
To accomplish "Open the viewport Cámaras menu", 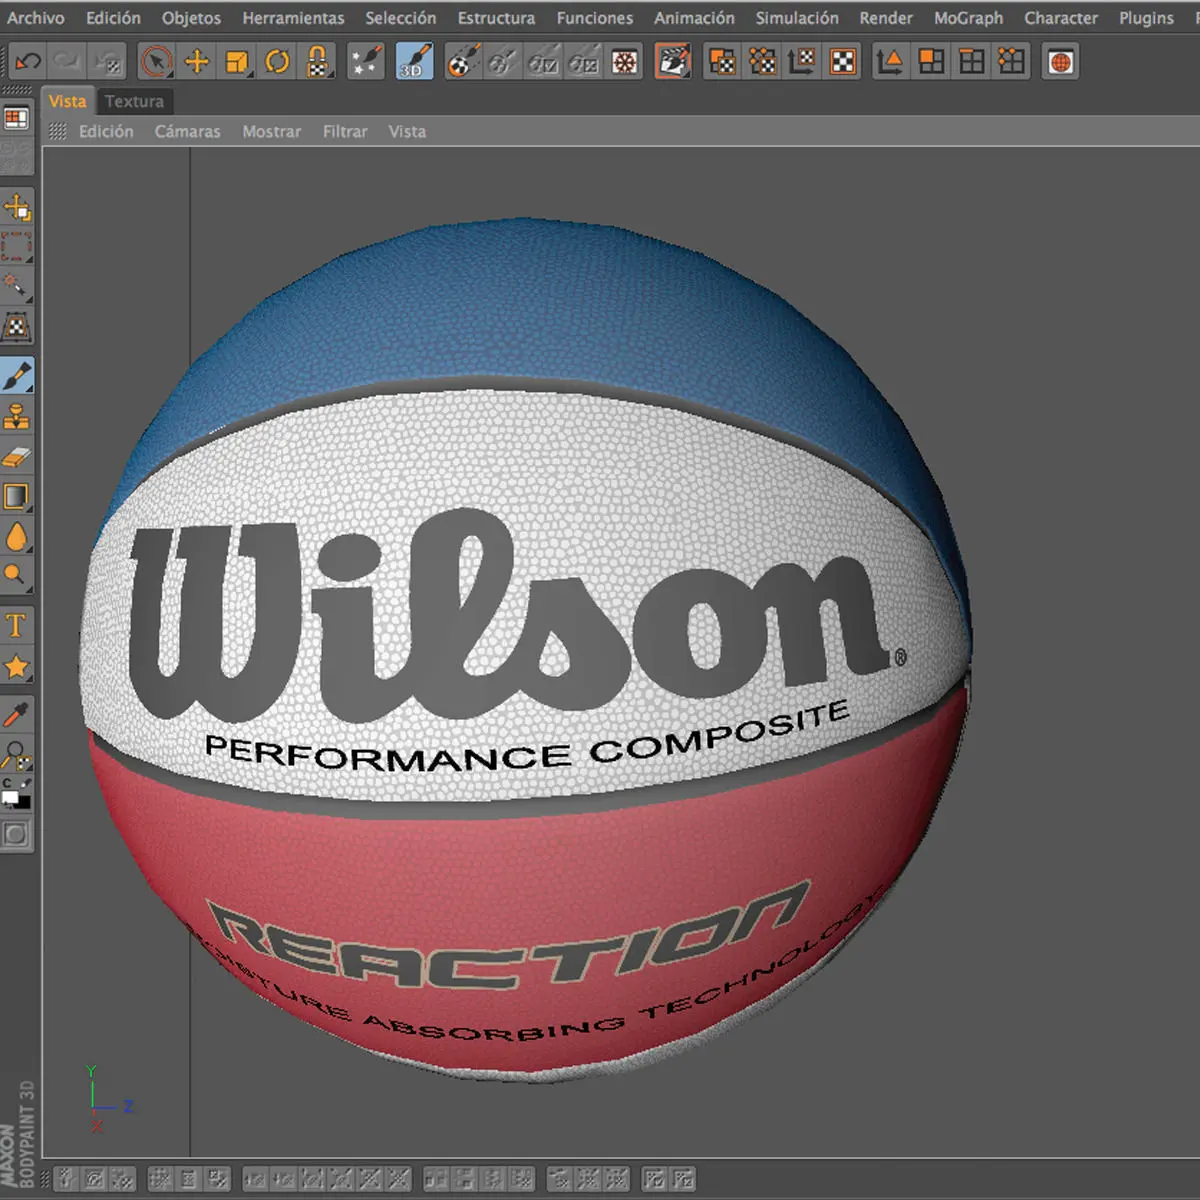I will point(187,131).
